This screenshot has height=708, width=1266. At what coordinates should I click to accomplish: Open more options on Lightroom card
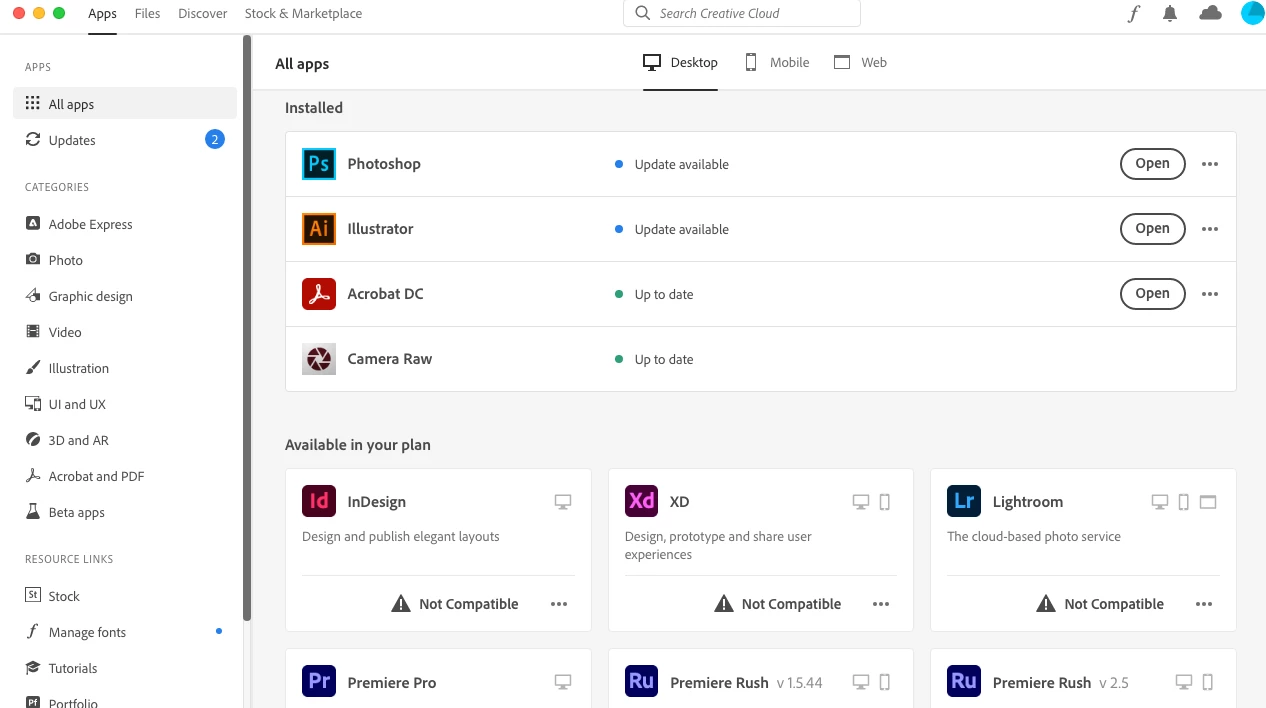[1204, 604]
